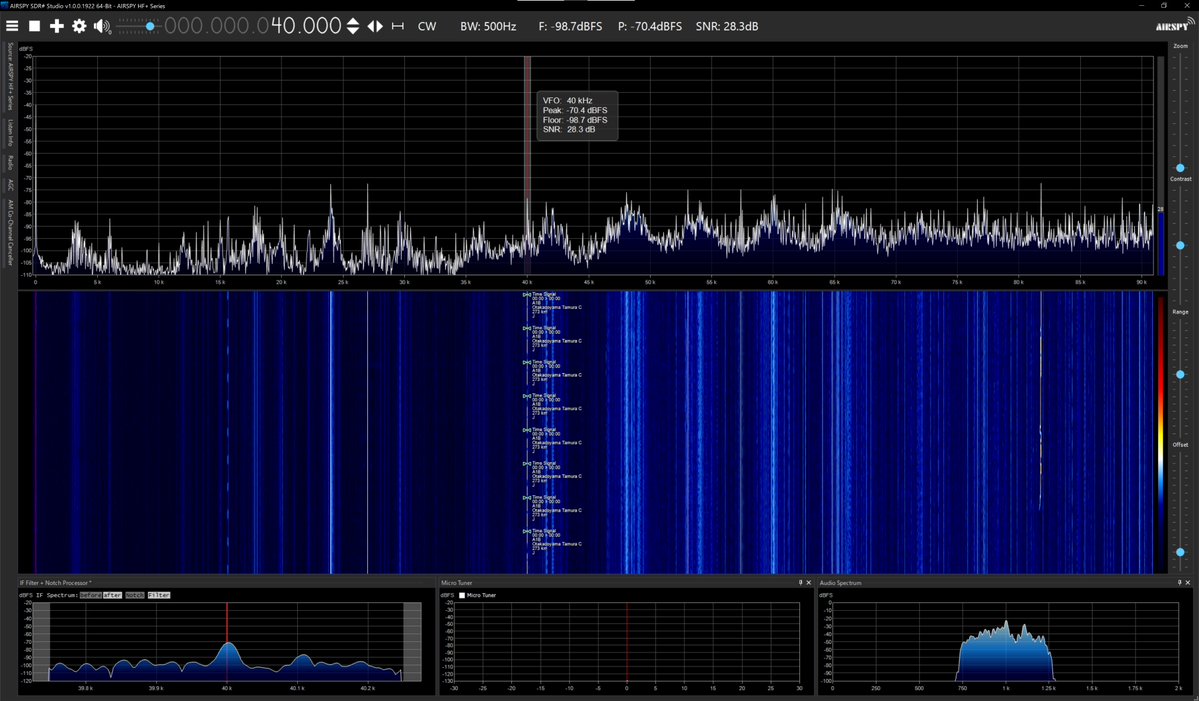This screenshot has width=1199, height=701.
Task: Click the red center line in Micro Tuner
Action: 627,642
